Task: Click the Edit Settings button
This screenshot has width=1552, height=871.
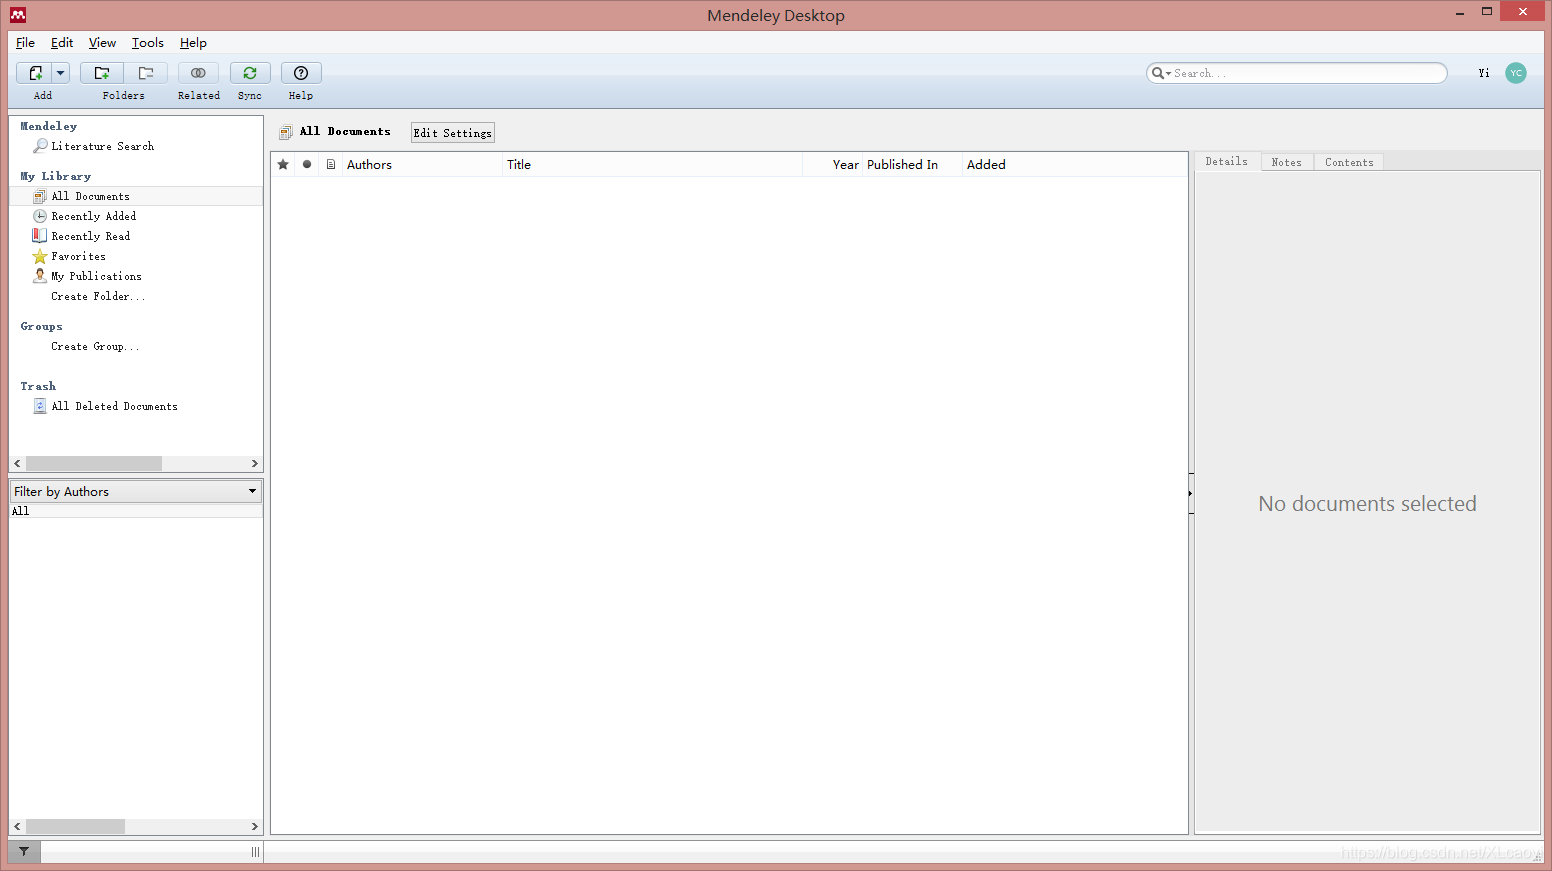Action: coord(453,133)
